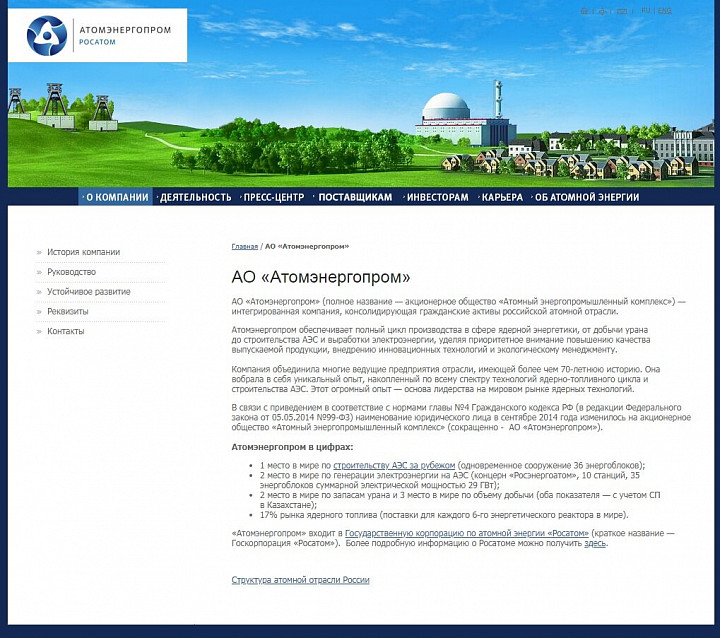This screenshot has width=720, height=638.
Task: Go to the «ПРЕСС-ЦЕНТР» section
Action: coord(273,197)
